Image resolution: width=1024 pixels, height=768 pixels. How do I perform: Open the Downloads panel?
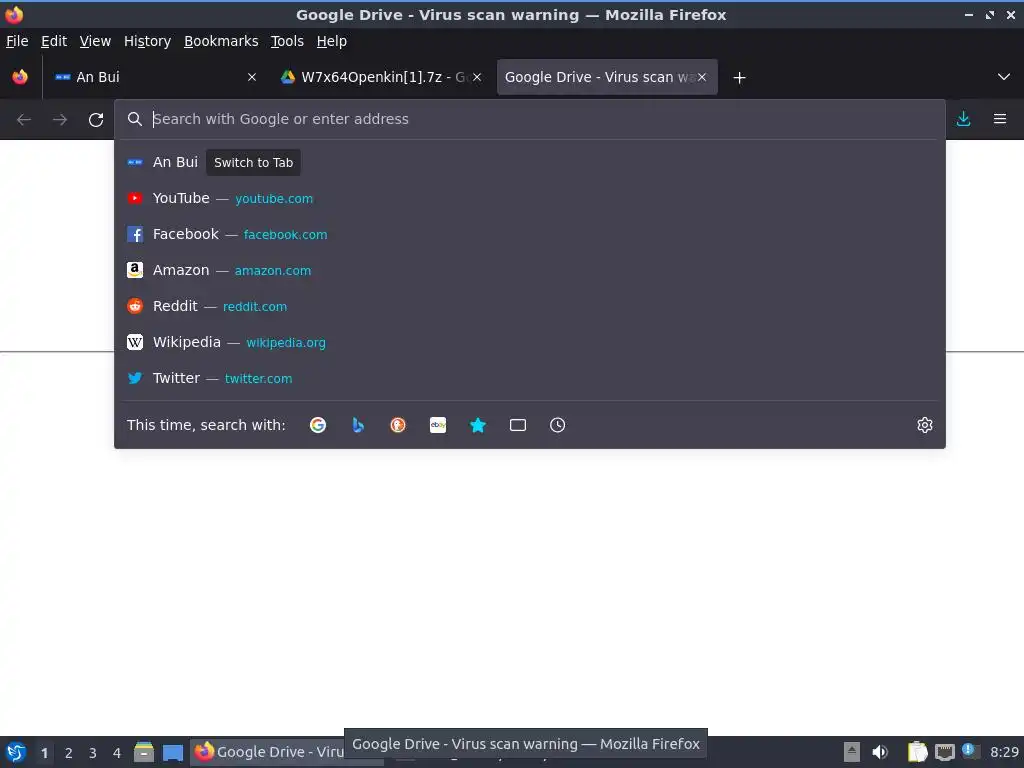pyautogui.click(x=963, y=119)
